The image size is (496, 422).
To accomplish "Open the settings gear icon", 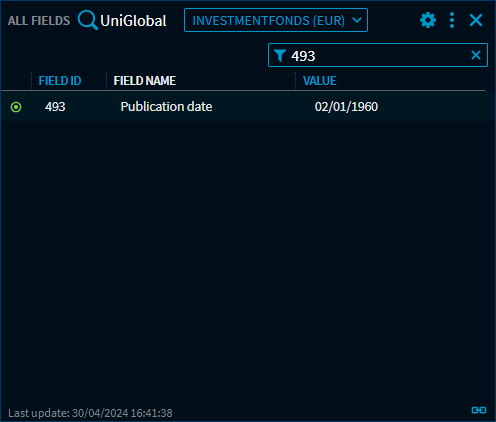I will (428, 20).
